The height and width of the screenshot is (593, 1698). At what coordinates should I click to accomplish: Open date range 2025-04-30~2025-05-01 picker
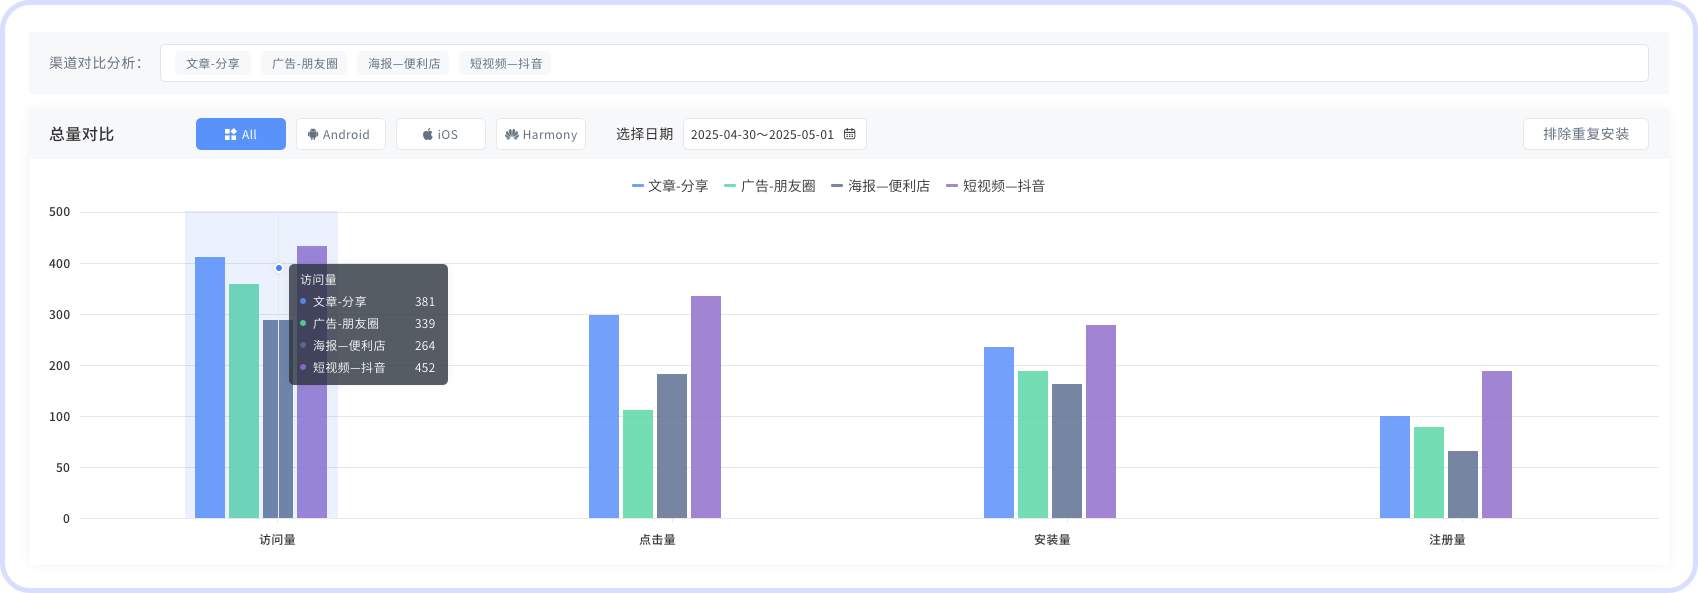click(x=775, y=134)
